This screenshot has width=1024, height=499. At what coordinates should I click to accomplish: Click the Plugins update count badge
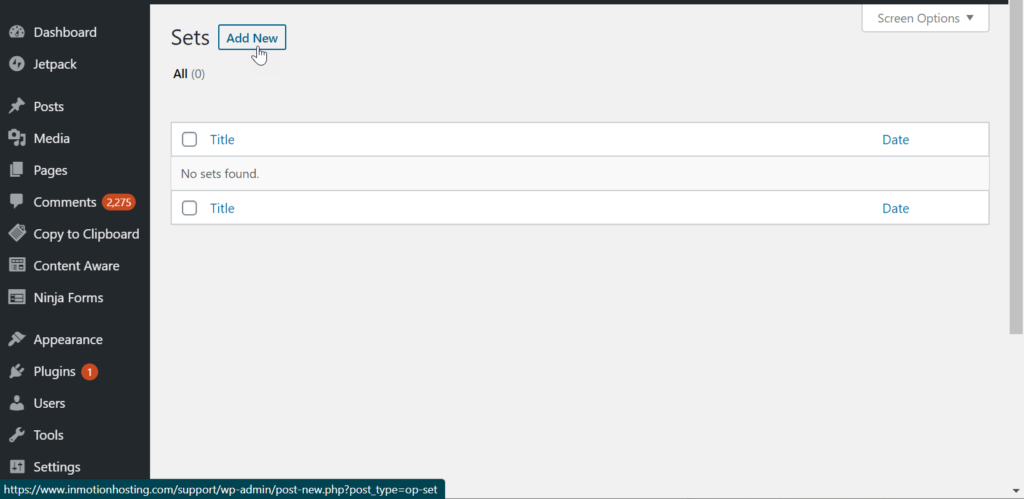[89, 372]
